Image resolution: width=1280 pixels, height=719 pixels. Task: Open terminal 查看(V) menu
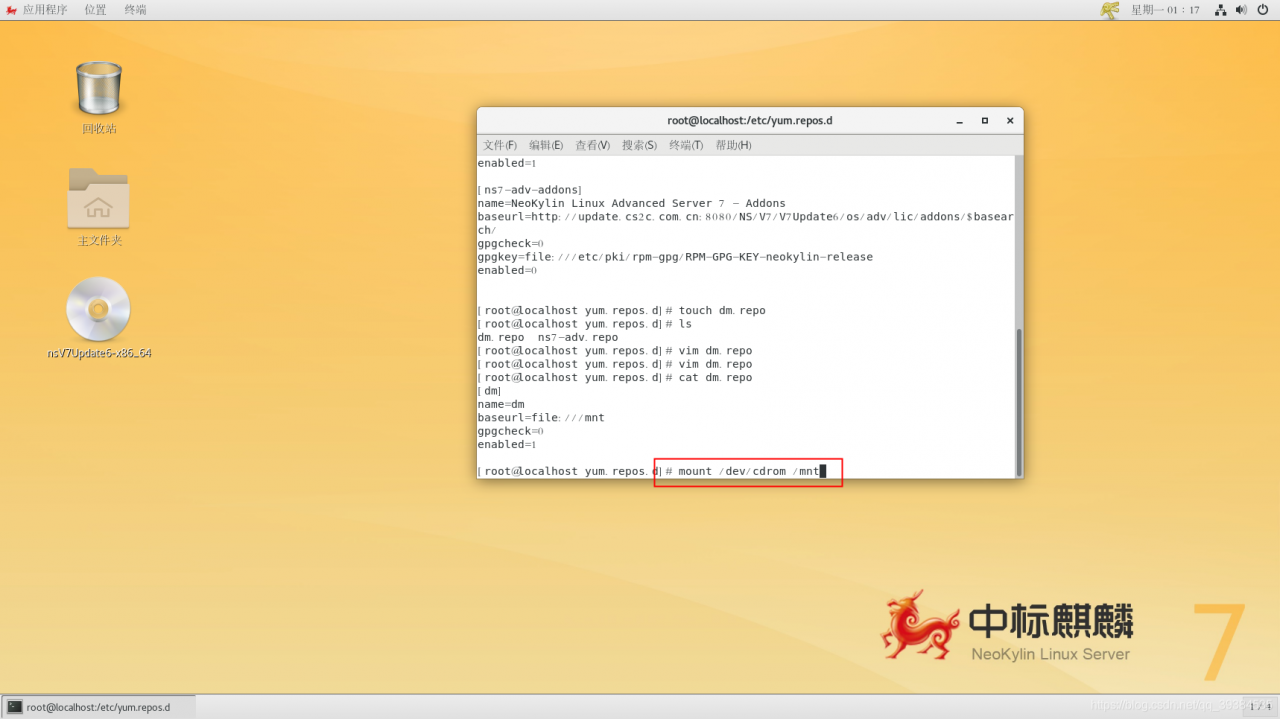592,145
